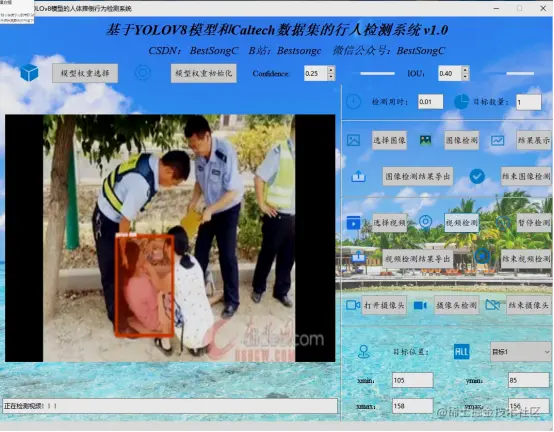Click the blue checkmark icon beside 结束图像检测
554x432 pixels.
point(477,176)
